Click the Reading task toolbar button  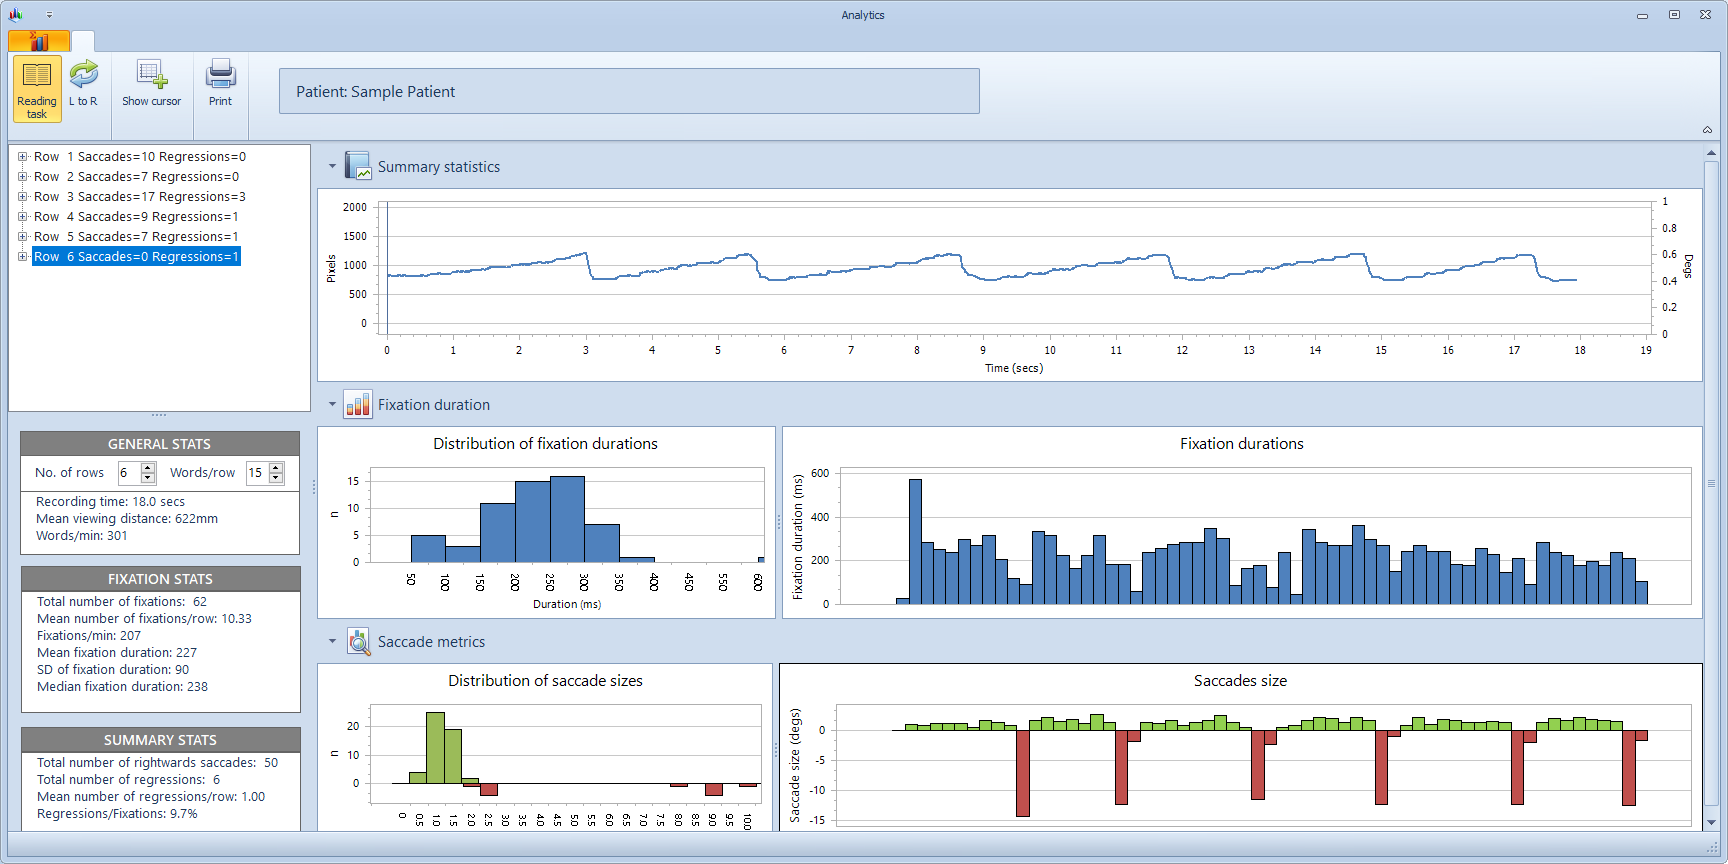(37, 89)
